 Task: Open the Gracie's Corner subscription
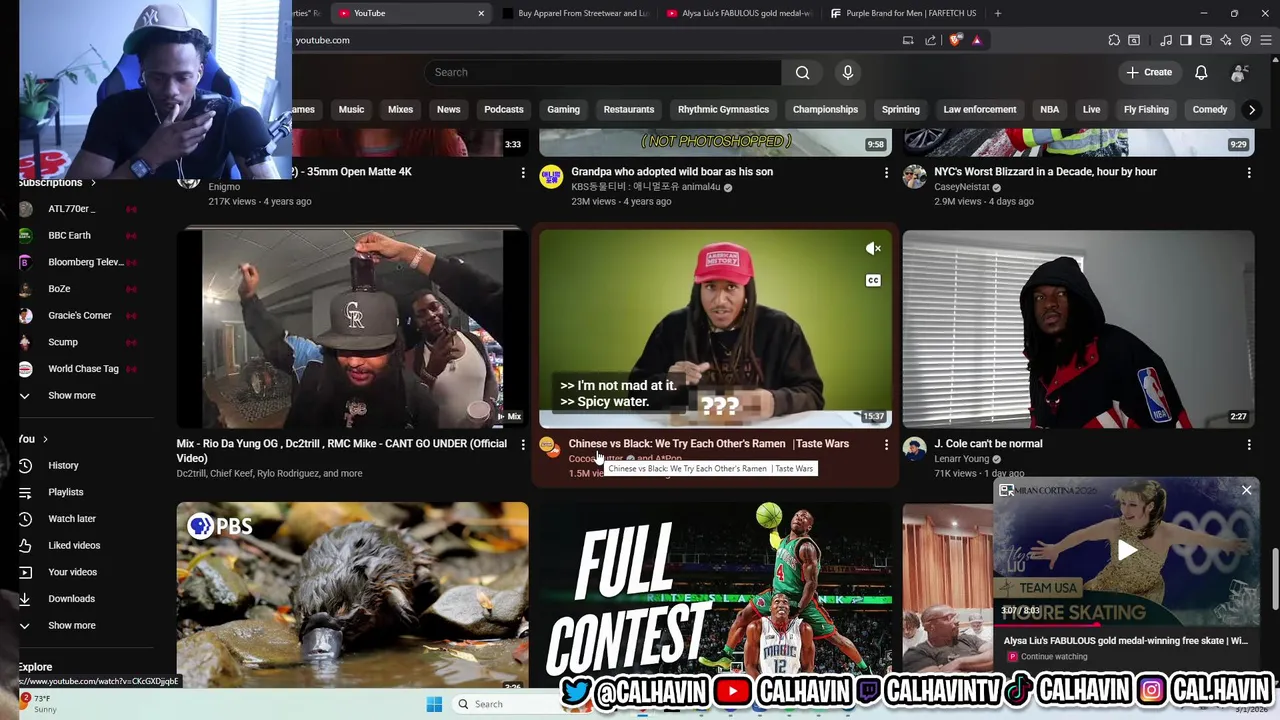(x=79, y=315)
